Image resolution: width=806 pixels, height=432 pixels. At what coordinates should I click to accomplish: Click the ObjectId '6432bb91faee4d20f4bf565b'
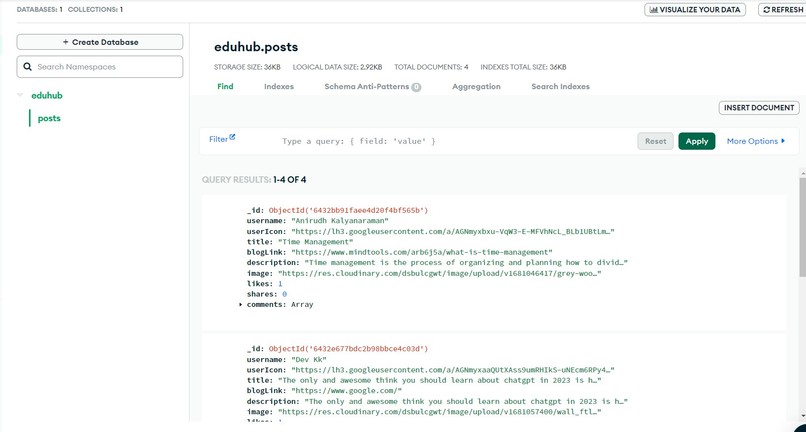[x=348, y=210]
